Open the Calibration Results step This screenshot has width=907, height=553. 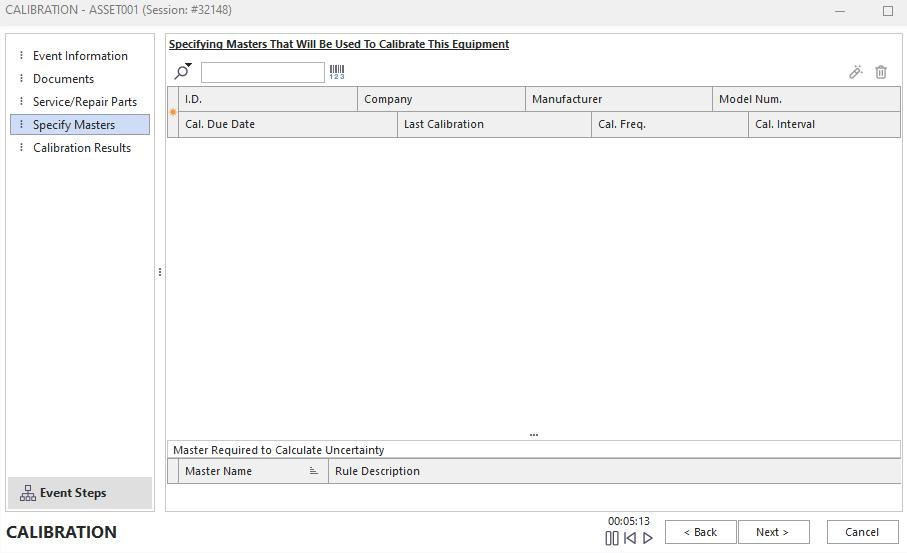pos(82,148)
